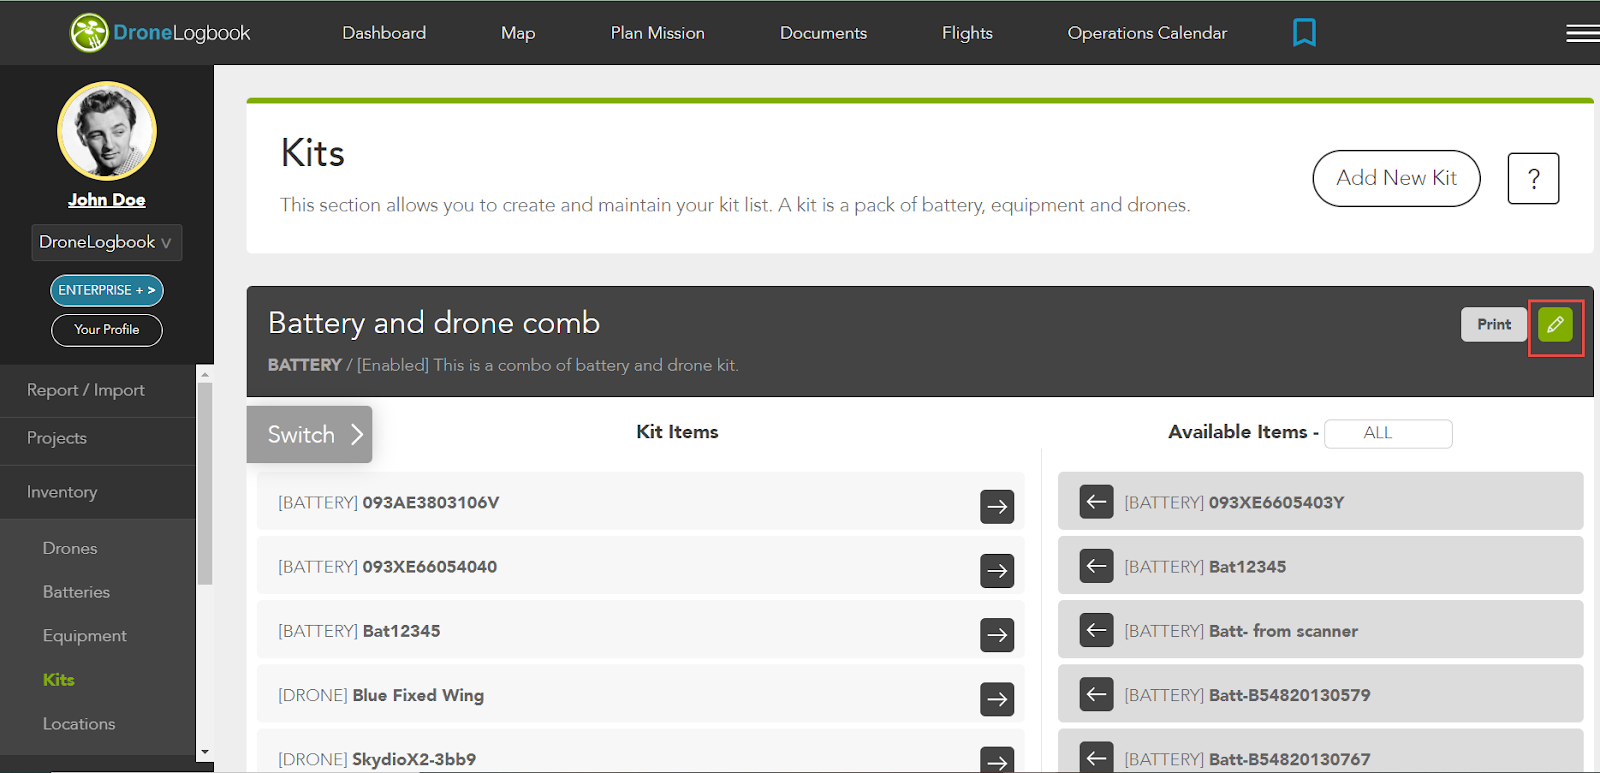
Task: Open the question mark help button
Action: click(x=1533, y=179)
